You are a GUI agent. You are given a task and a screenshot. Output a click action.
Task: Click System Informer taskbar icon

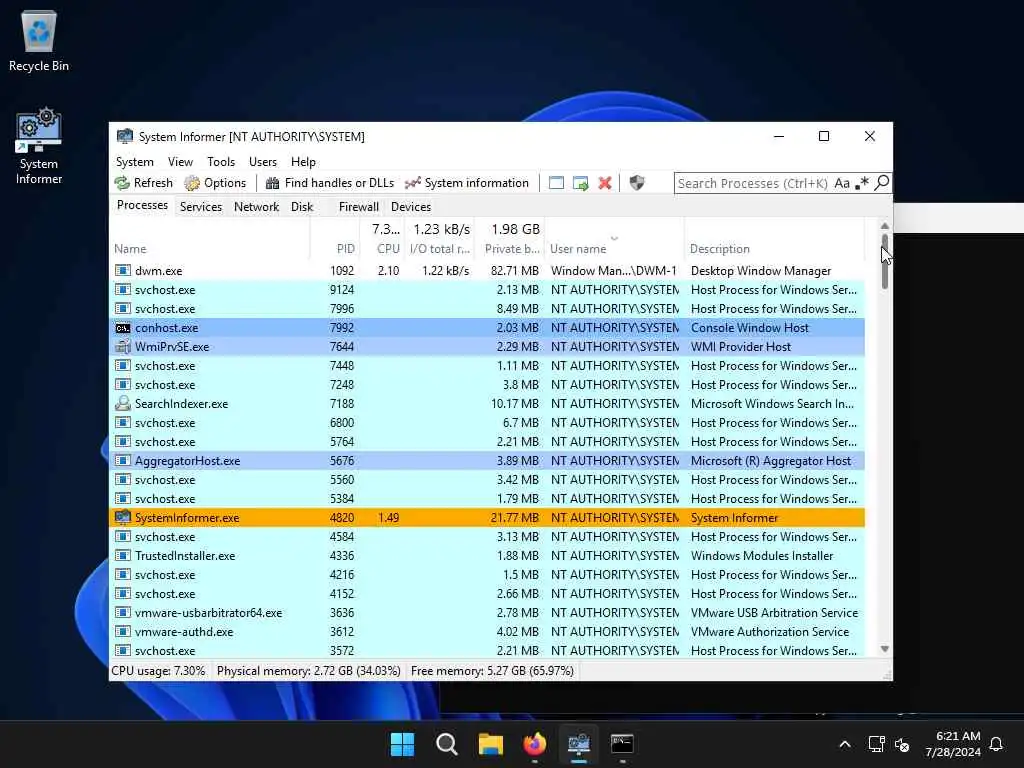(x=579, y=744)
